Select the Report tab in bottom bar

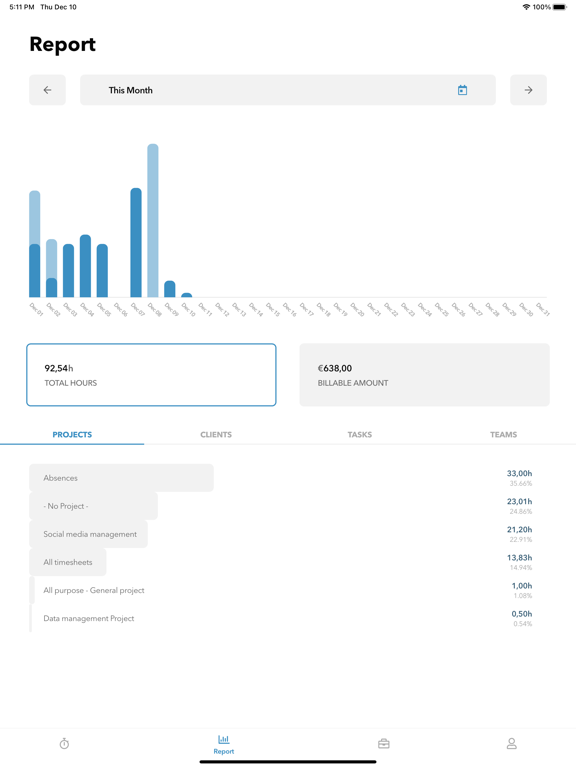coord(223,744)
